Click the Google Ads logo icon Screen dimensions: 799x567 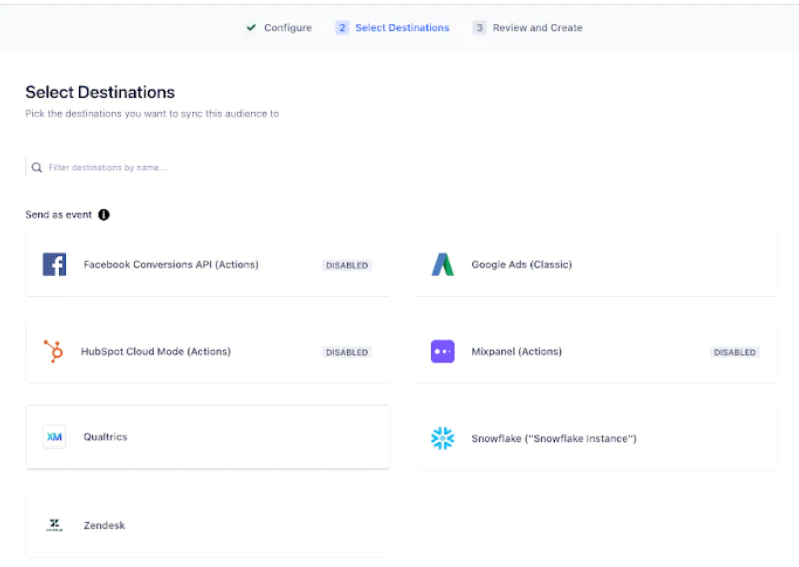pos(442,265)
